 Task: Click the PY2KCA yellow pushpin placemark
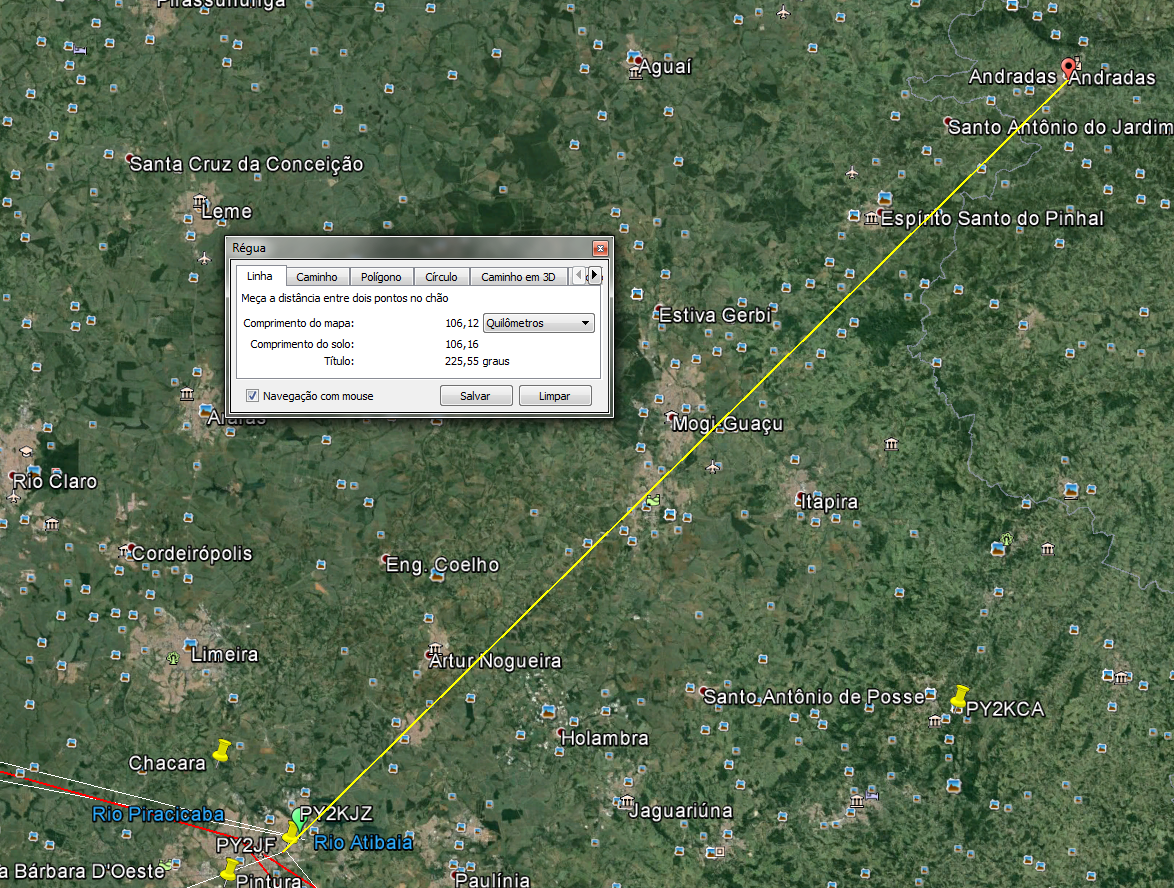click(960, 697)
